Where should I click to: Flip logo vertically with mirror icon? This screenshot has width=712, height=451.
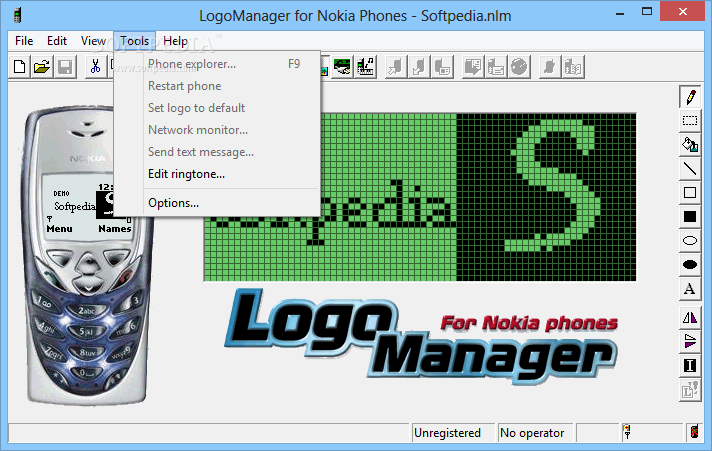[x=690, y=341]
